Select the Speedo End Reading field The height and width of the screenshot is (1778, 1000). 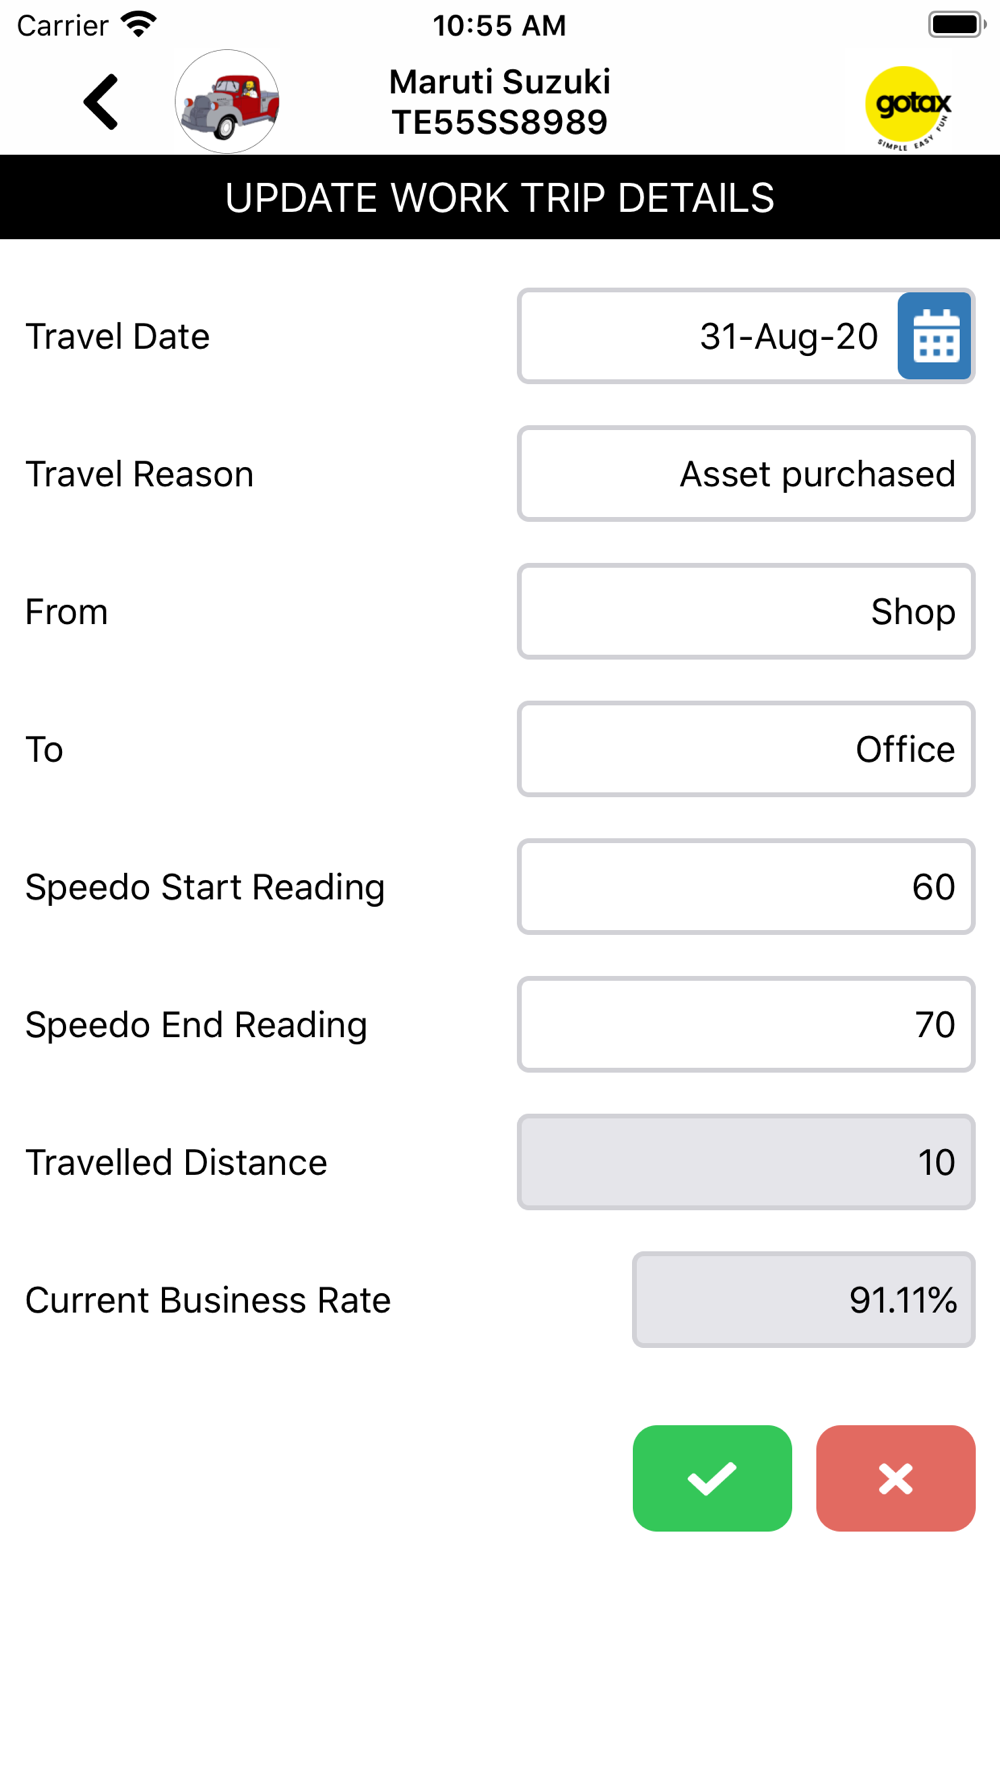coord(746,1024)
